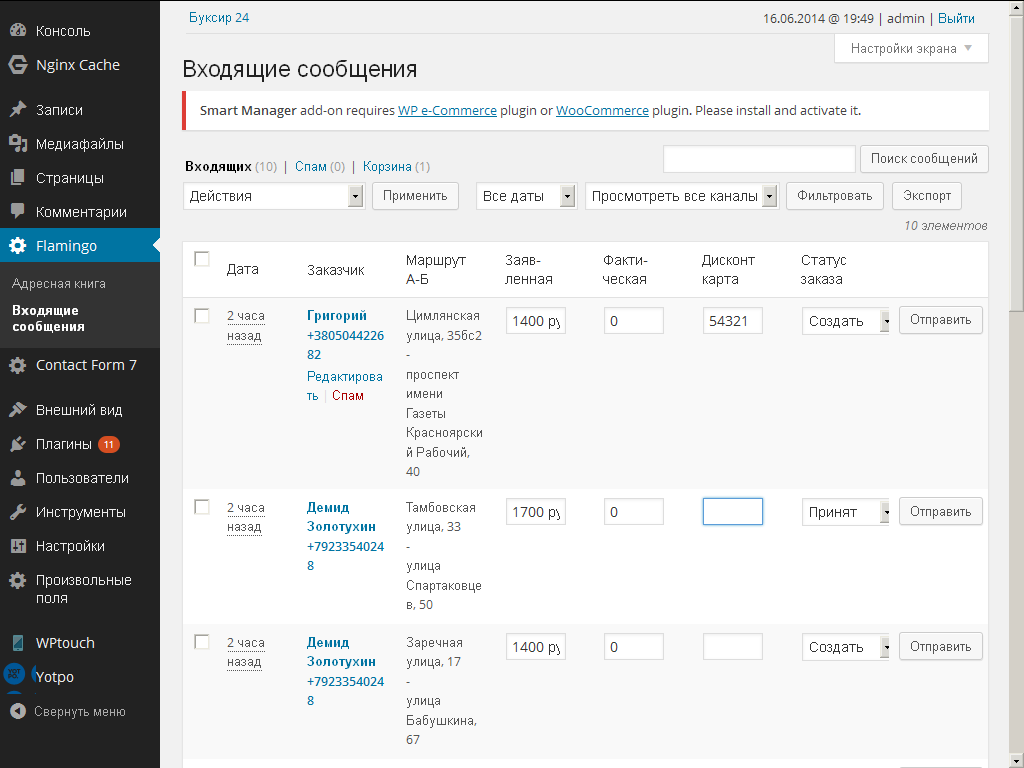Screen dimensions: 1024x768
Task: Toggle the select-all checkbox in table header
Action: (x=202, y=259)
